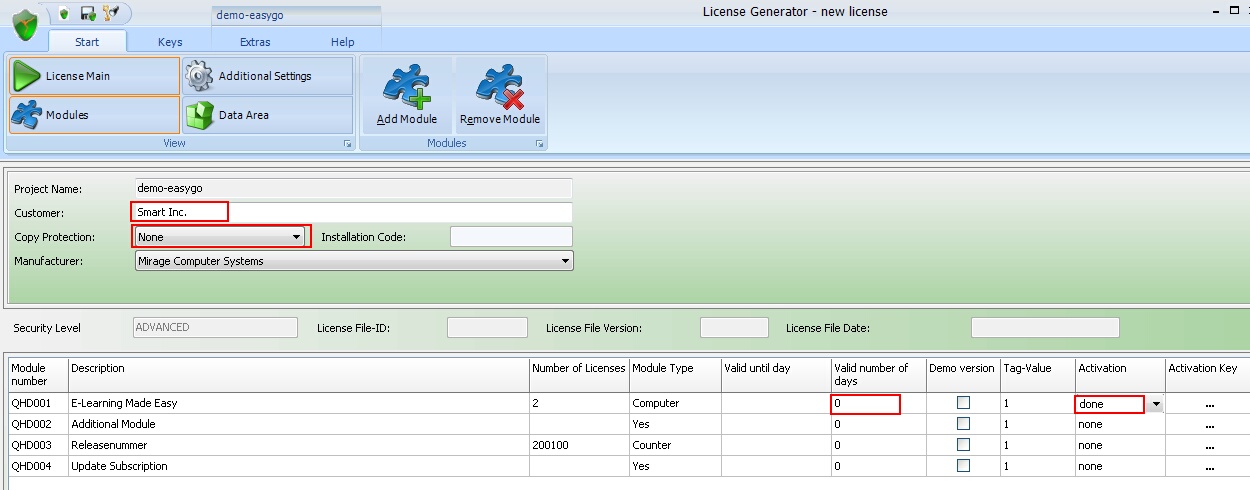Switch to the Keys ribbon tab
Viewport: 1250px width, 490px height.
click(x=170, y=42)
